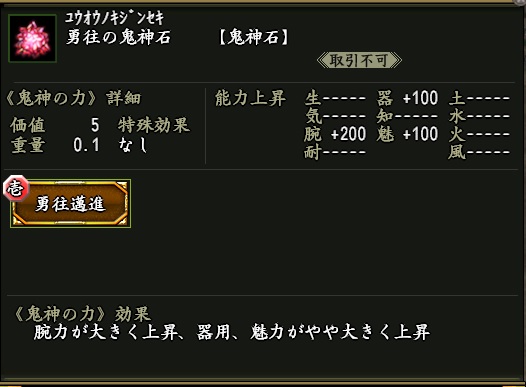Screen dimensions: 526x387
Task: Click the 能力上昇 label
Action: pos(250,98)
